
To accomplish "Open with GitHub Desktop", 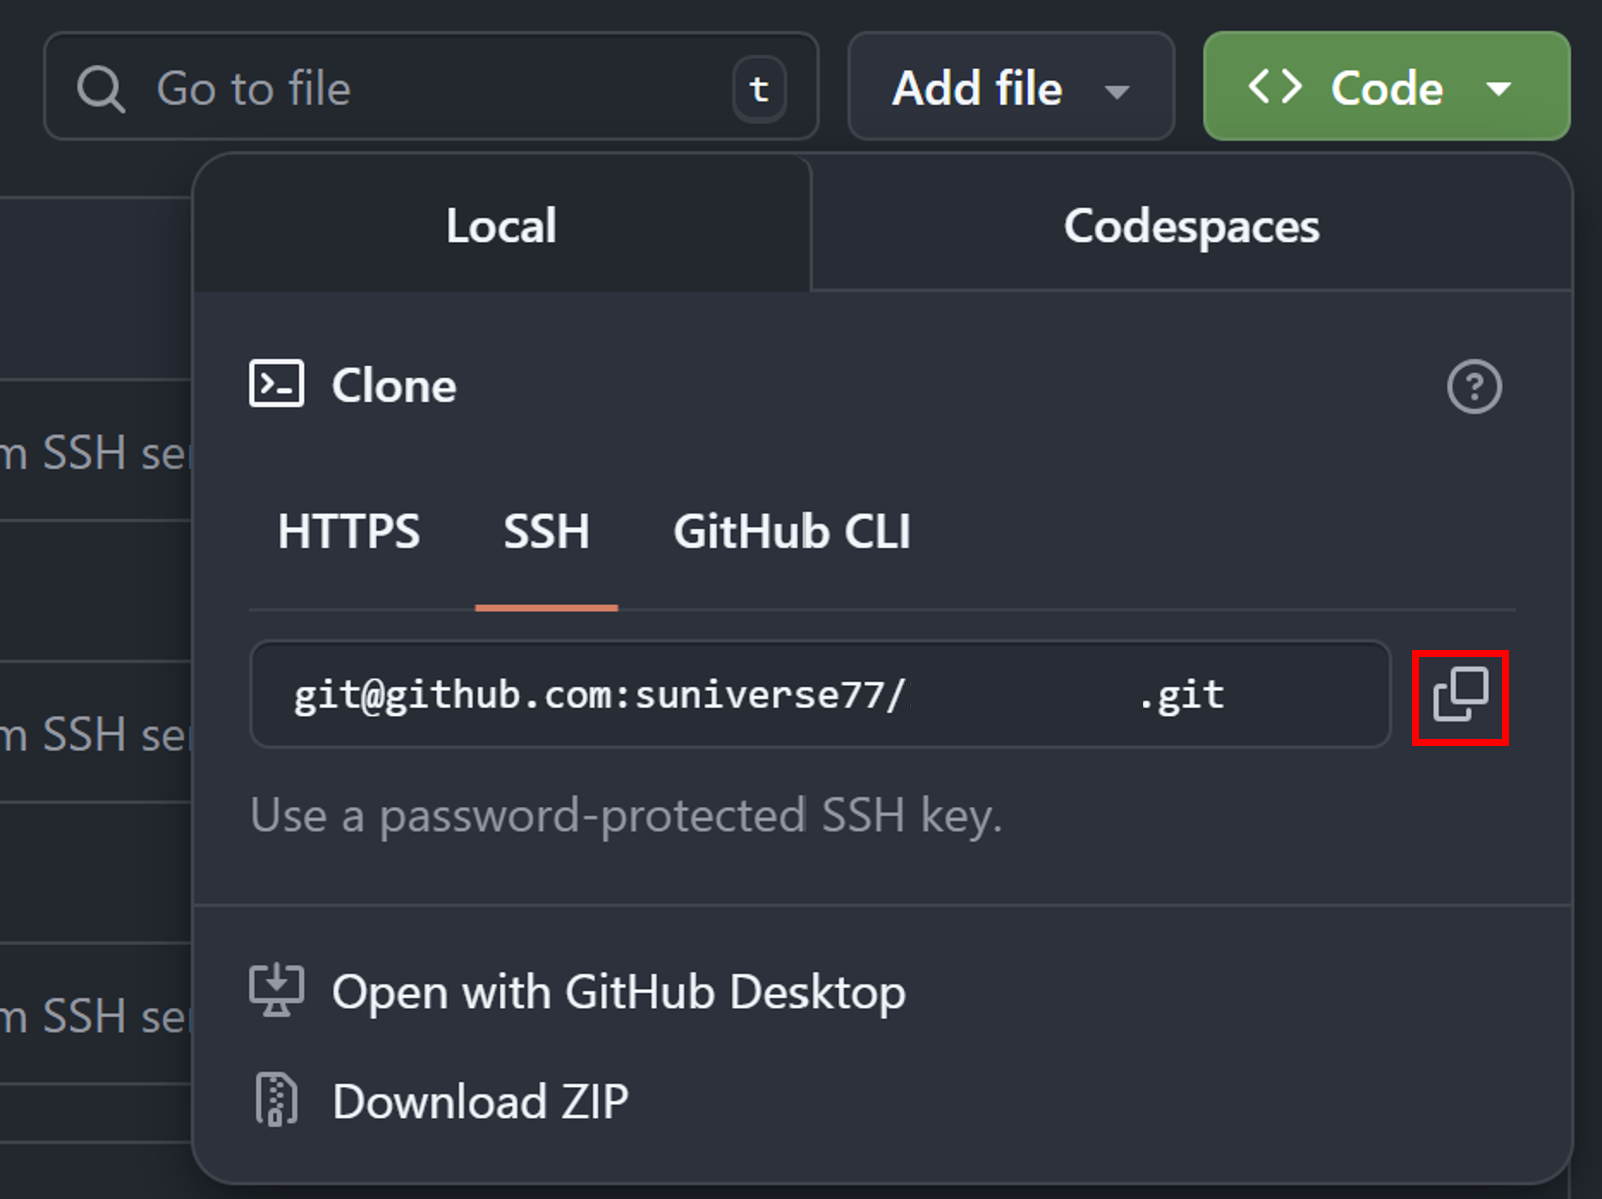I will point(619,992).
